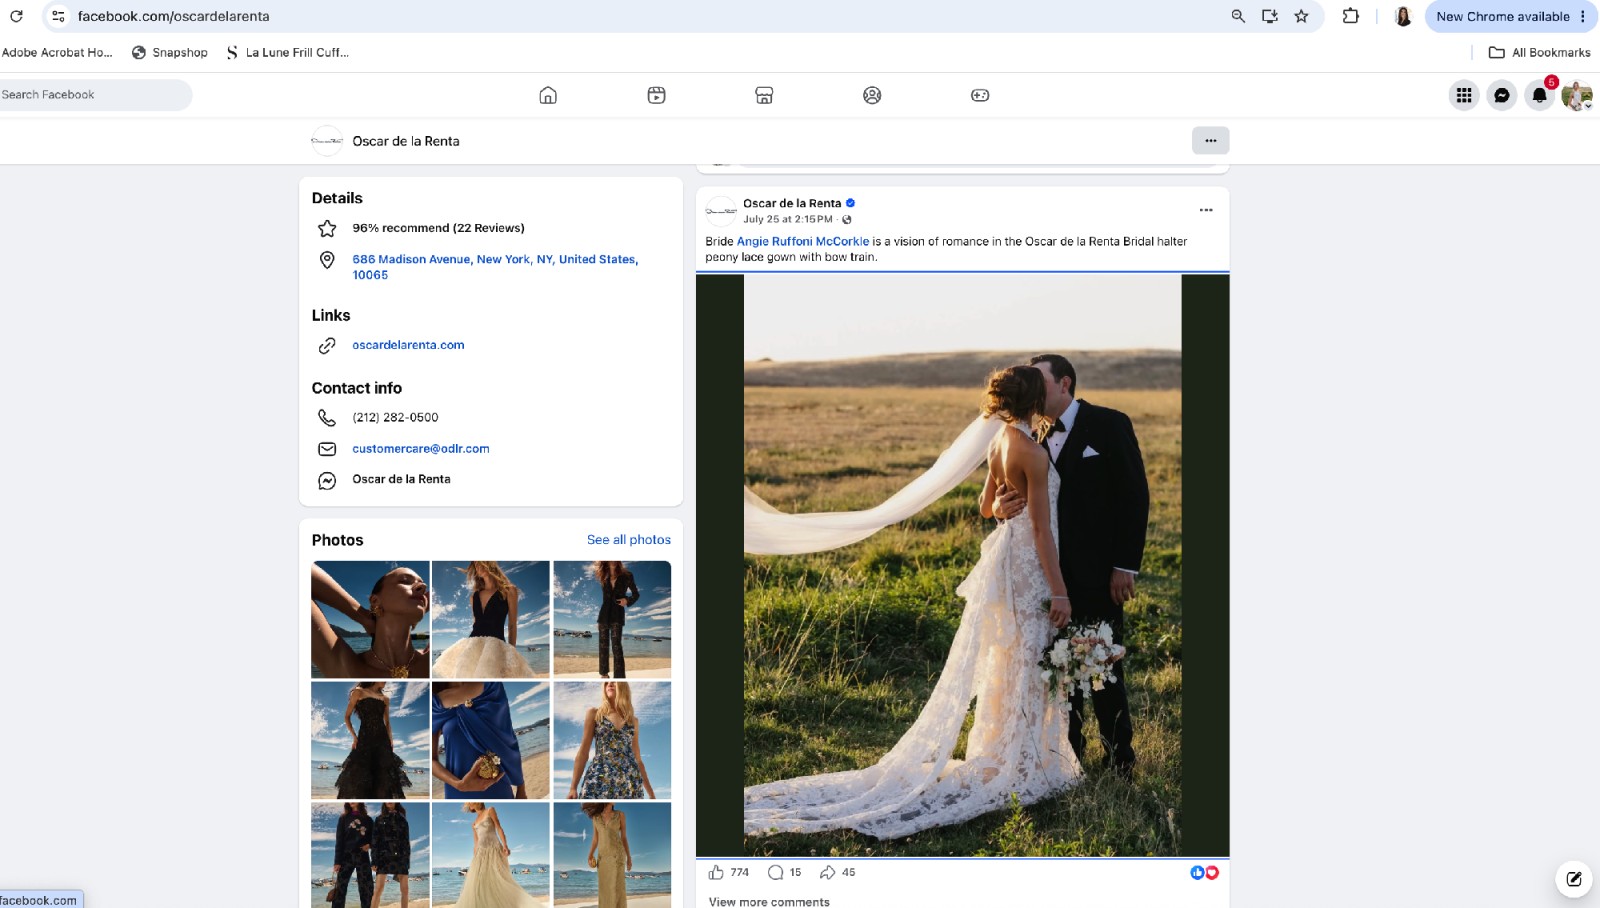Screen dimensions: 1600x908
Task: Open post timestamp July 25 at 2:15 PM
Action: click(788, 219)
